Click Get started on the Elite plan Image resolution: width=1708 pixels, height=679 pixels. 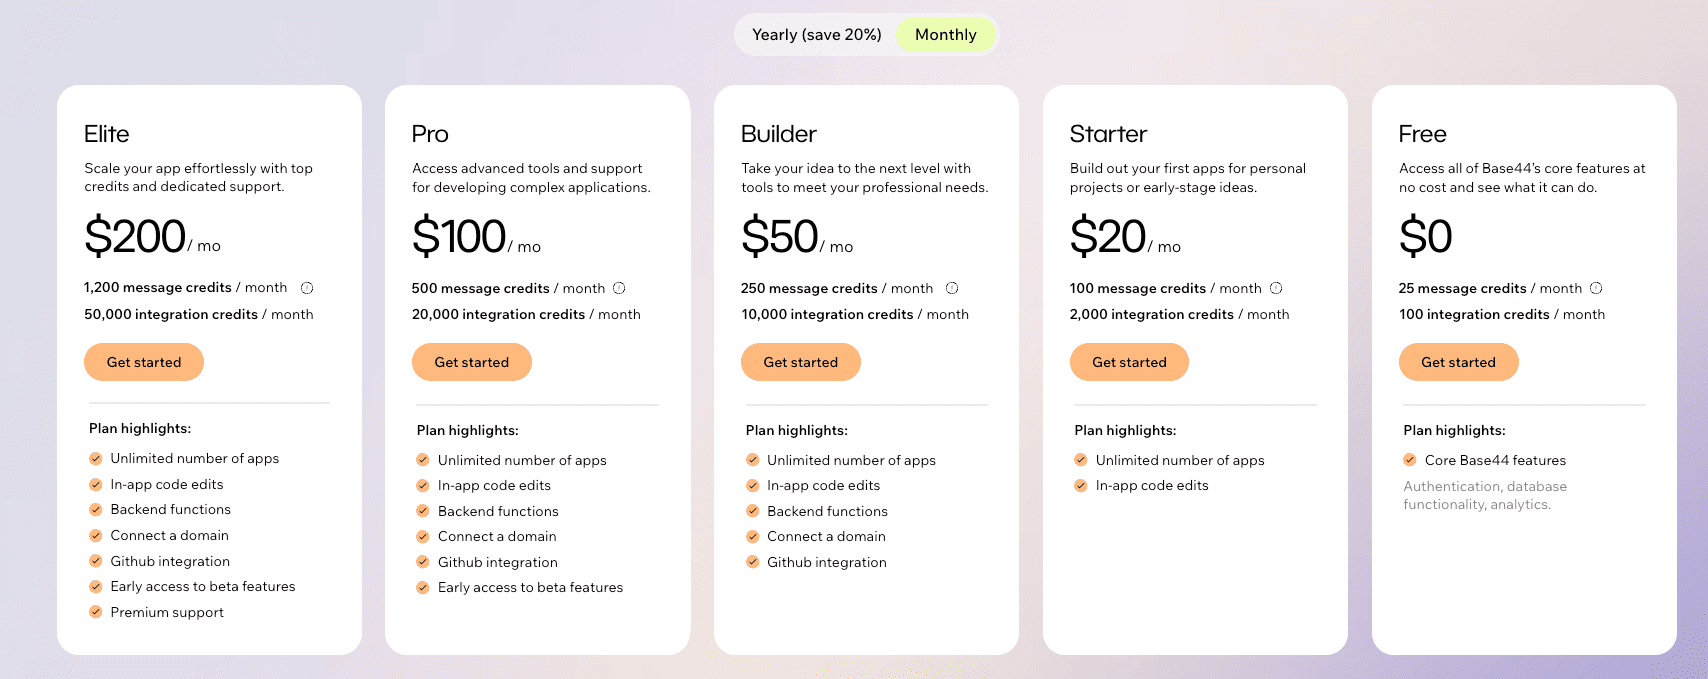click(144, 362)
